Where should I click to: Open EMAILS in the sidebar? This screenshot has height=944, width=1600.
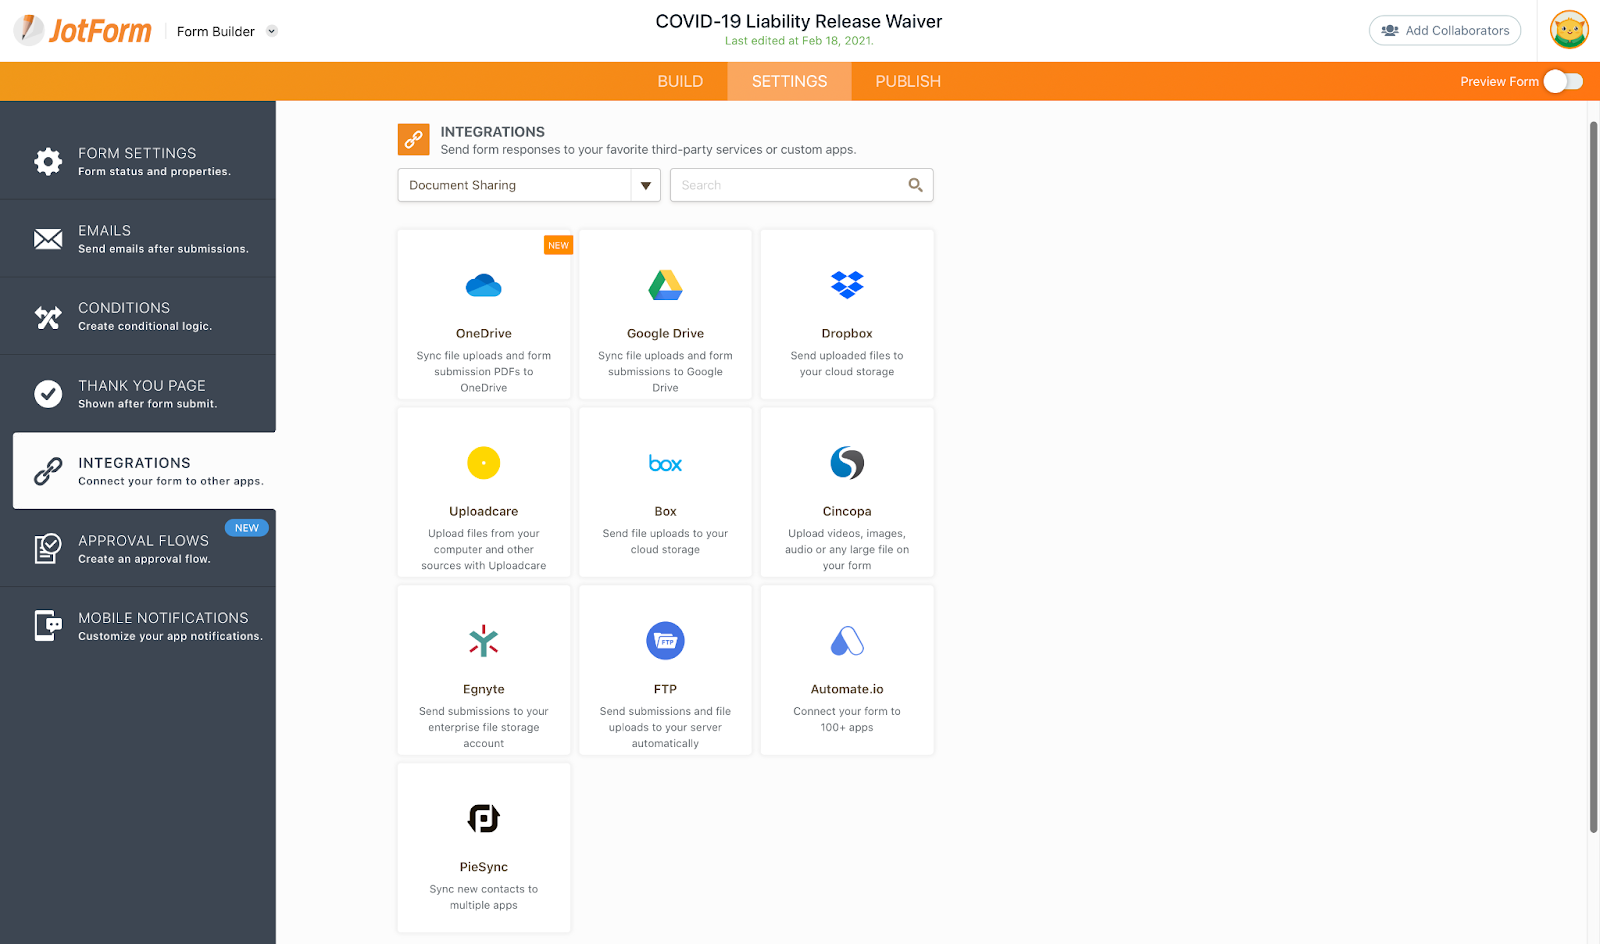(138, 239)
